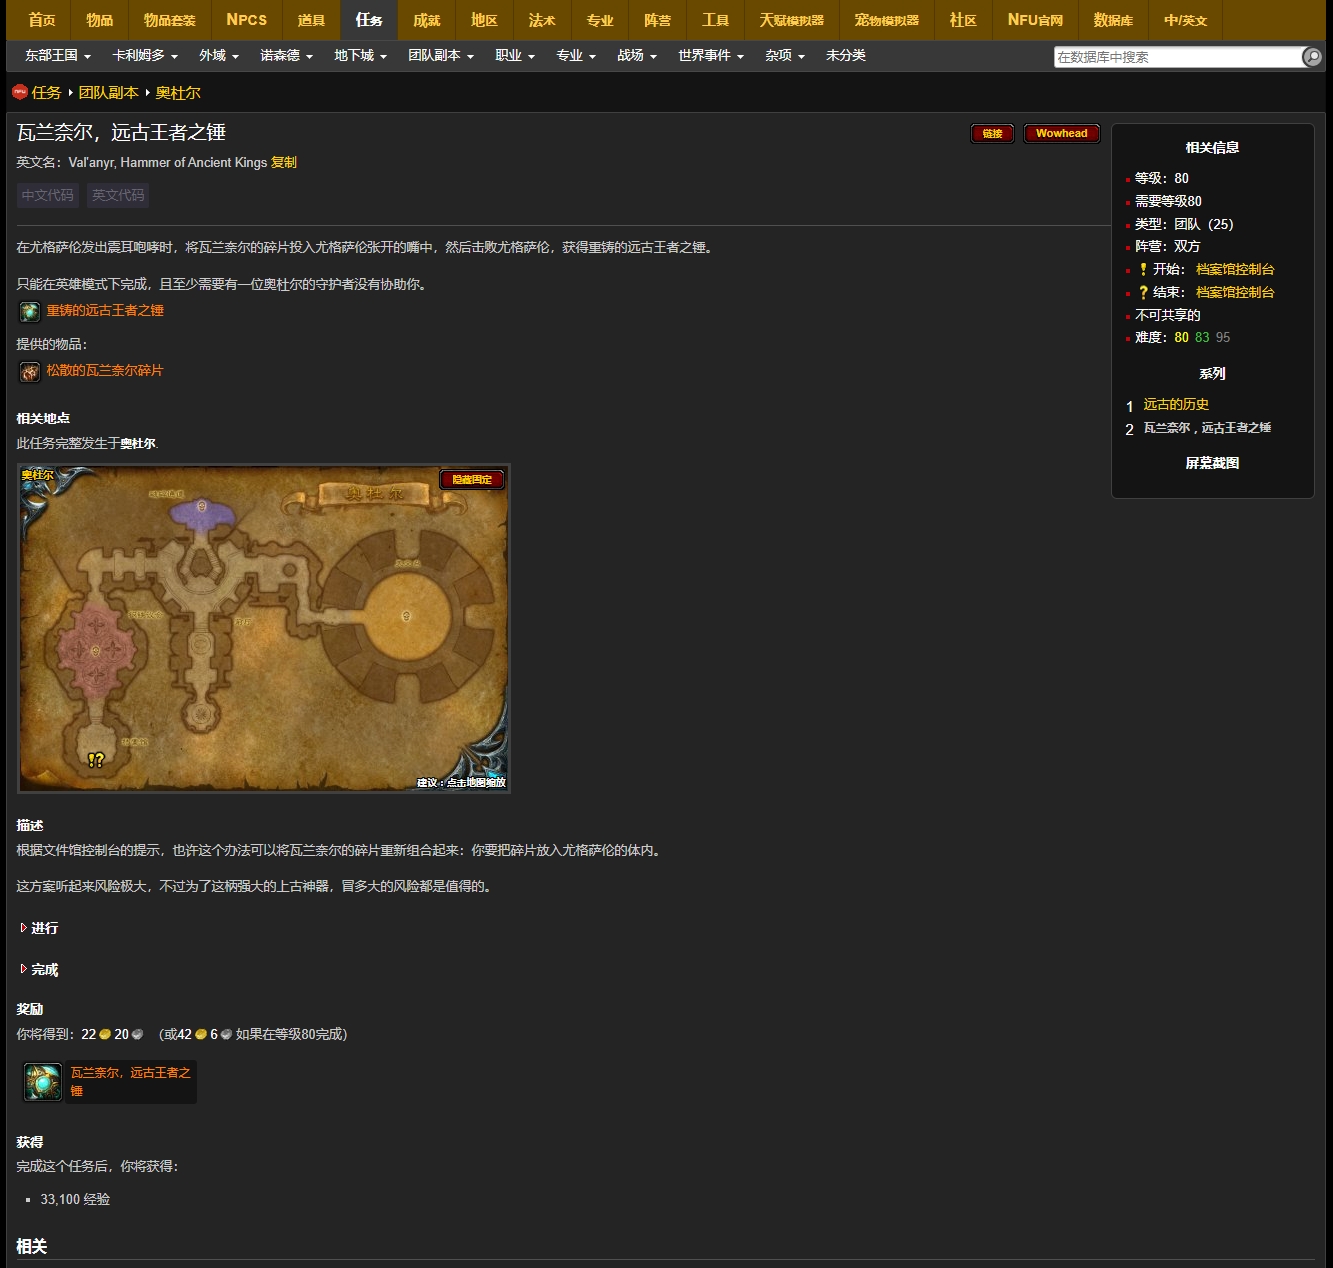
Task: Click the yellow question mark quest end icon
Action: (x=1143, y=292)
